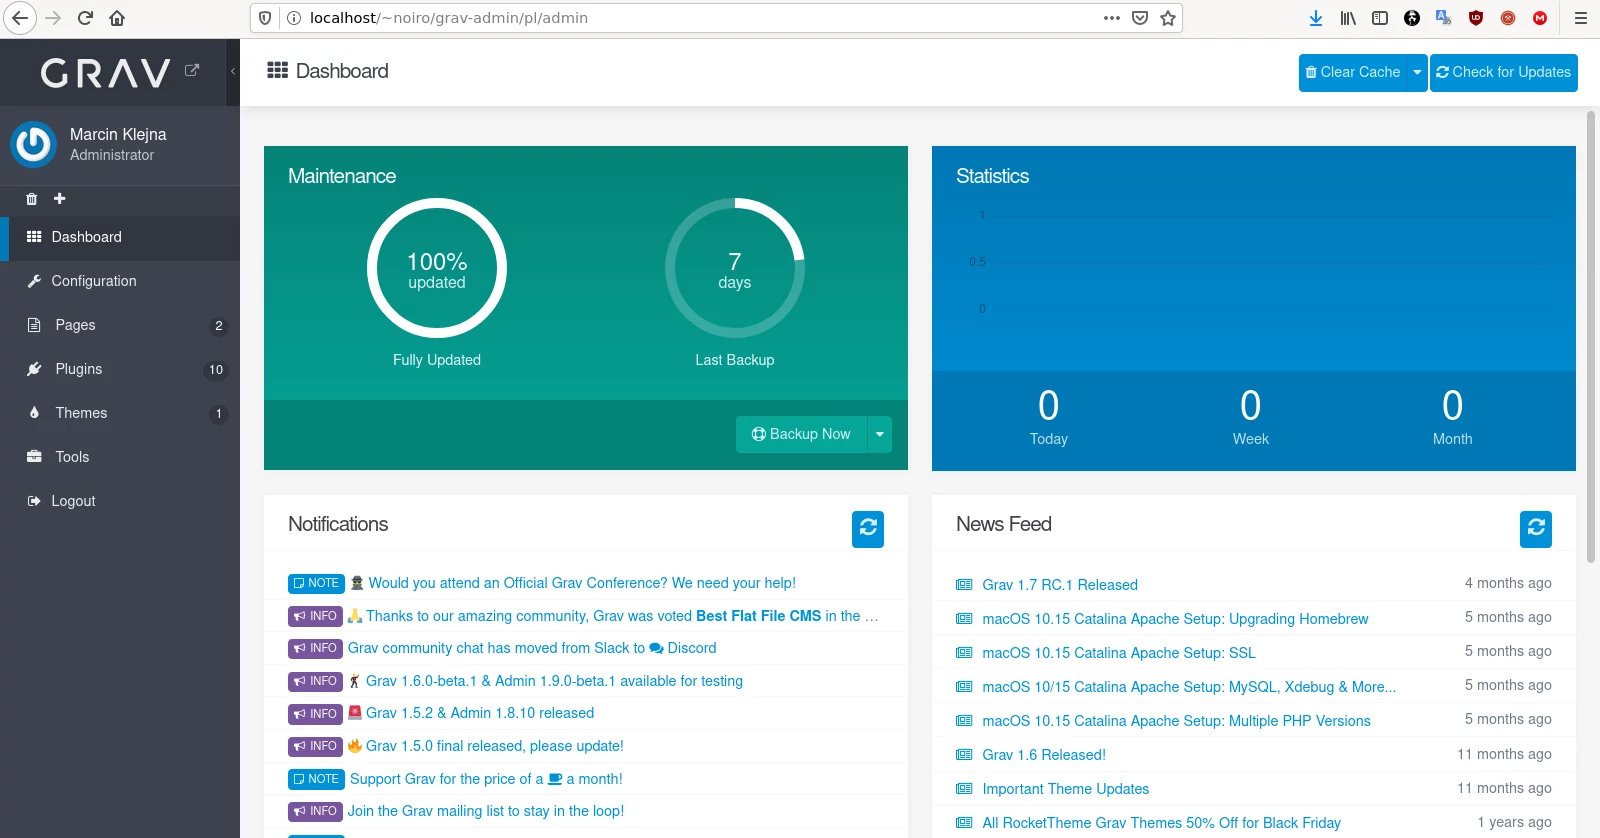Select Logout in the sidebar
Screen dimensions: 1600x838
(x=120, y=501)
